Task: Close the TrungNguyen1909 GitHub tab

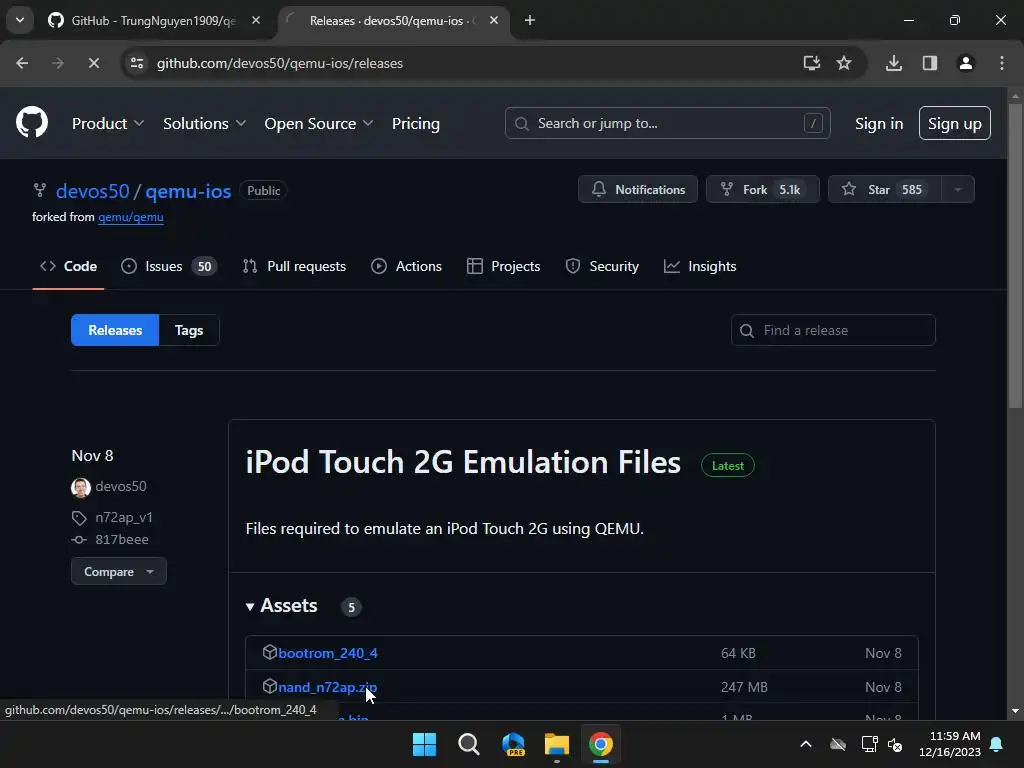Action: 256,20
